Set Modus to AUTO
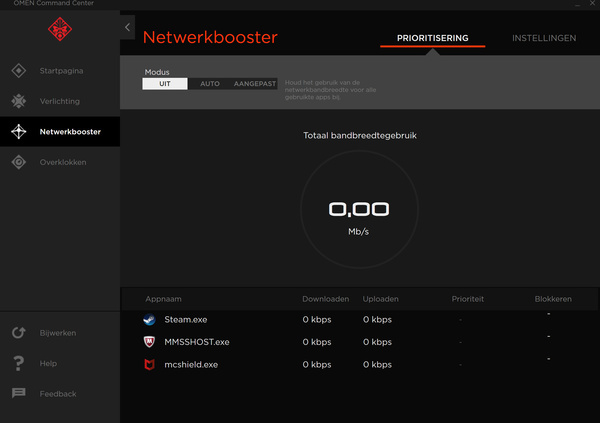The image size is (600, 423). (210, 84)
